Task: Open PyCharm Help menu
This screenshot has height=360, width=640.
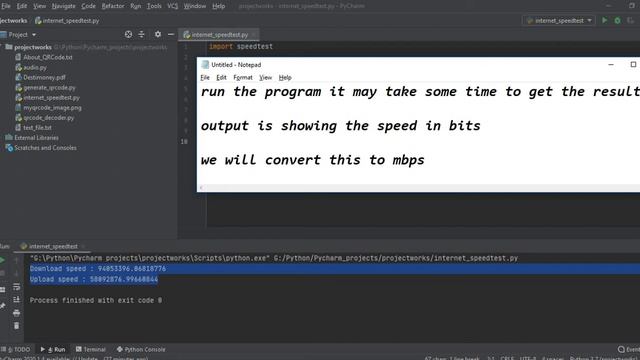Action: (218, 6)
